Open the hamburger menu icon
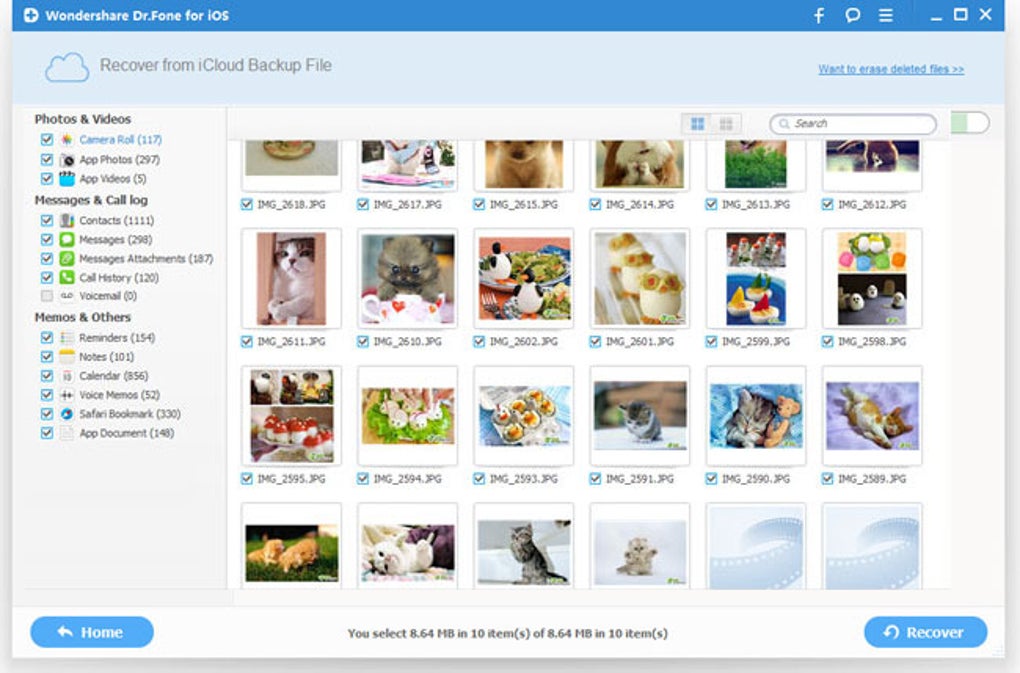The width and height of the screenshot is (1020, 673). 884,15
